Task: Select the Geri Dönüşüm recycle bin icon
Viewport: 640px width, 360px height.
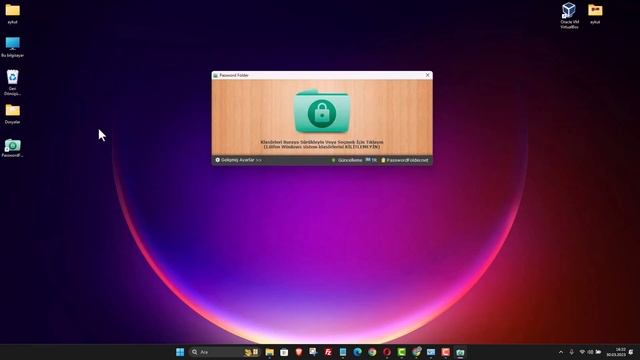Action: (x=12, y=82)
